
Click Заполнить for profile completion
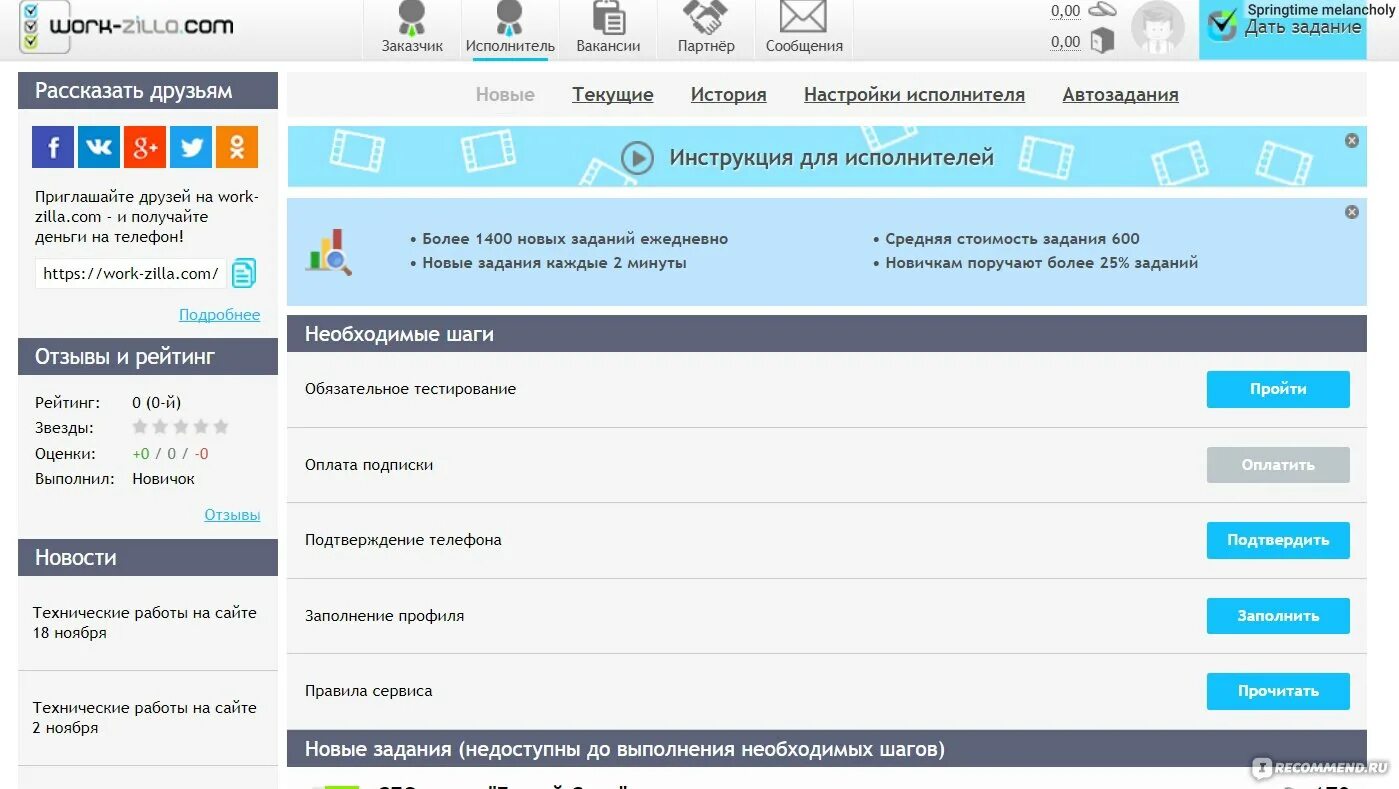click(x=1278, y=616)
